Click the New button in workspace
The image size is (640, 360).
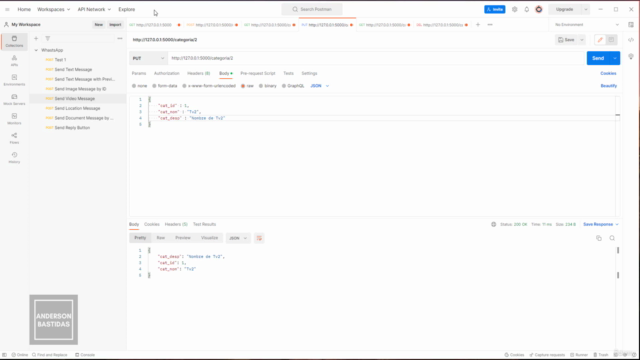coord(99,24)
